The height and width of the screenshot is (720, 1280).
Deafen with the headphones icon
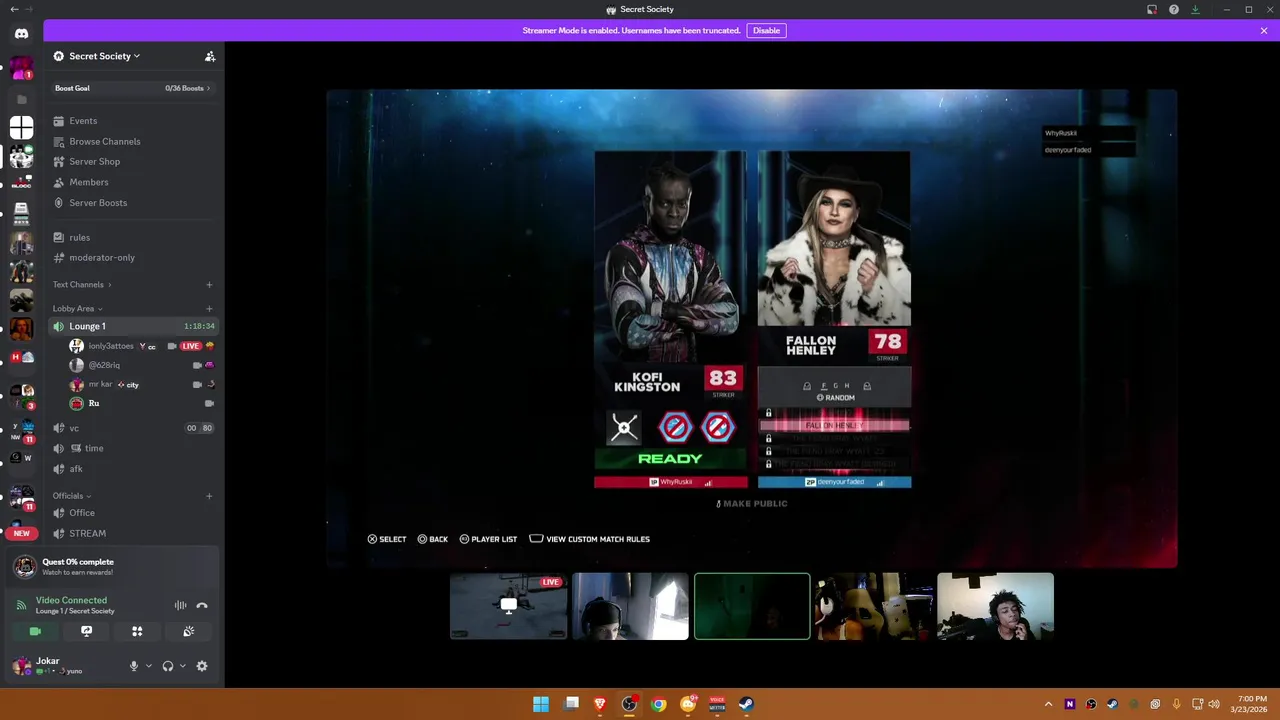click(167, 666)
